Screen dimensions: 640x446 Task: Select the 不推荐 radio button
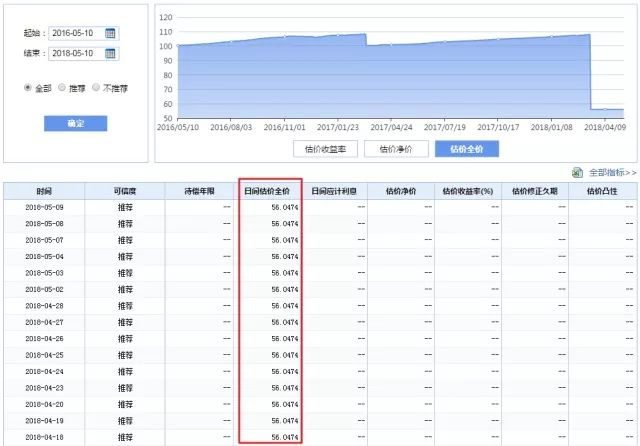point(96,87)
